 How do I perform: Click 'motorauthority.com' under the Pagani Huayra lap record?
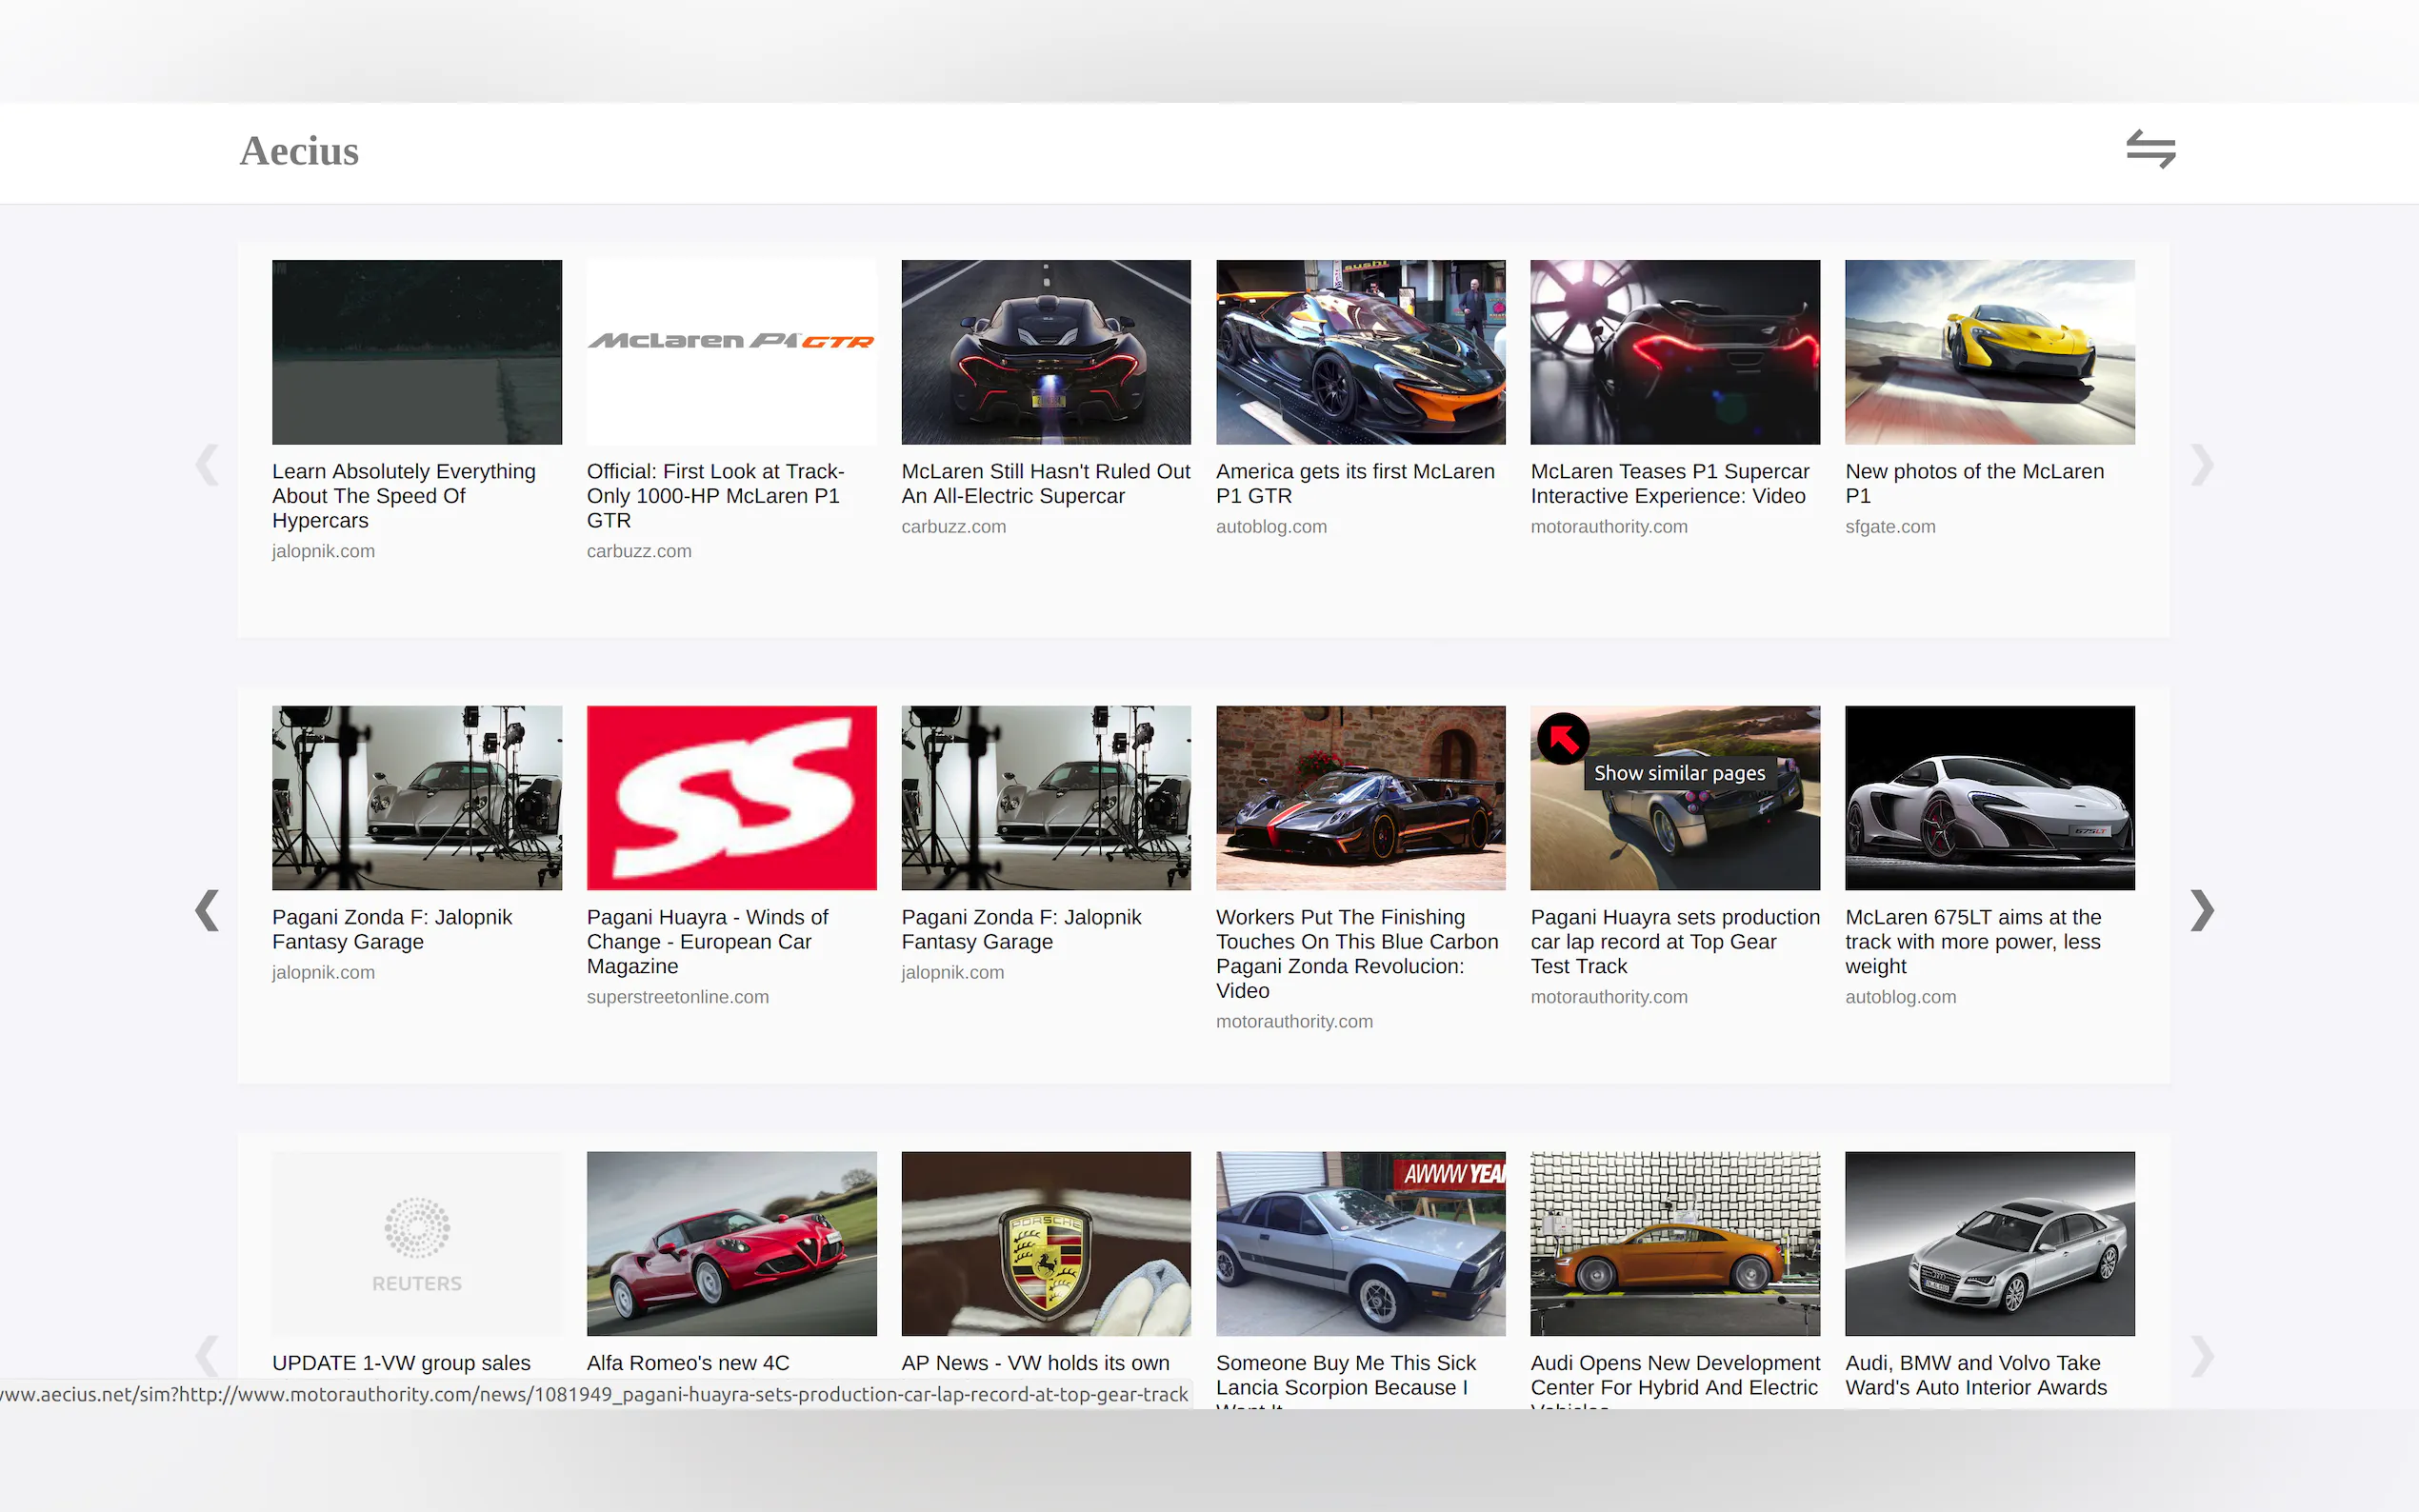pos(1609,997)
